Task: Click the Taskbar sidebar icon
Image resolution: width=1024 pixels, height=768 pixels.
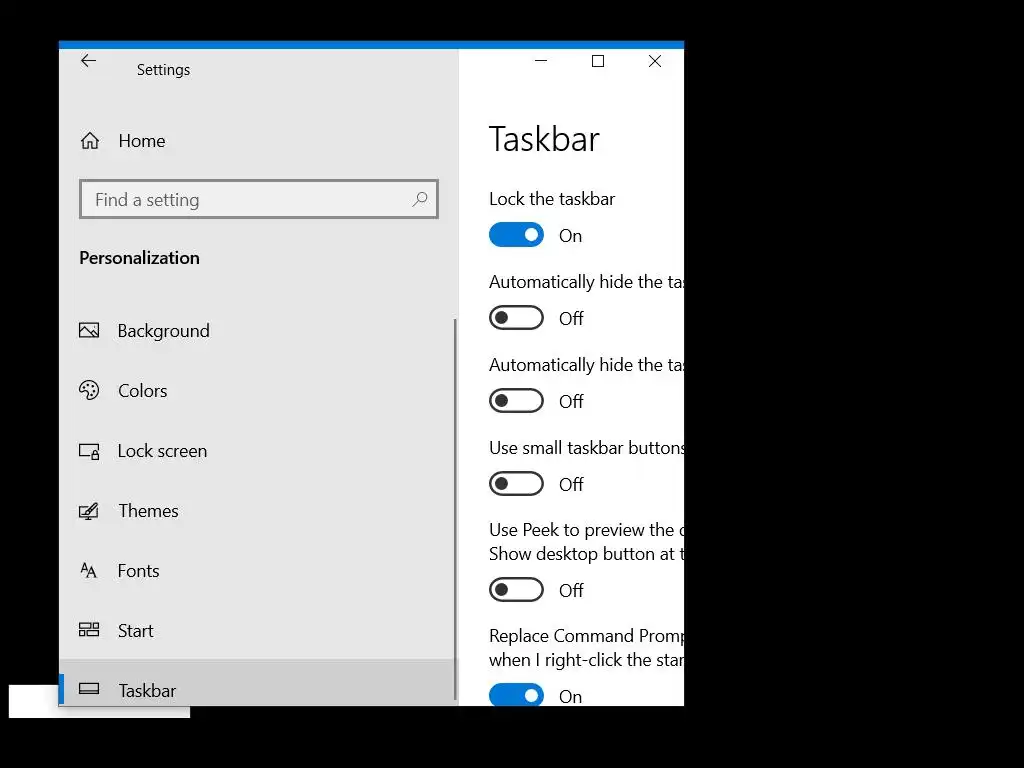Action: coord(89,688)
